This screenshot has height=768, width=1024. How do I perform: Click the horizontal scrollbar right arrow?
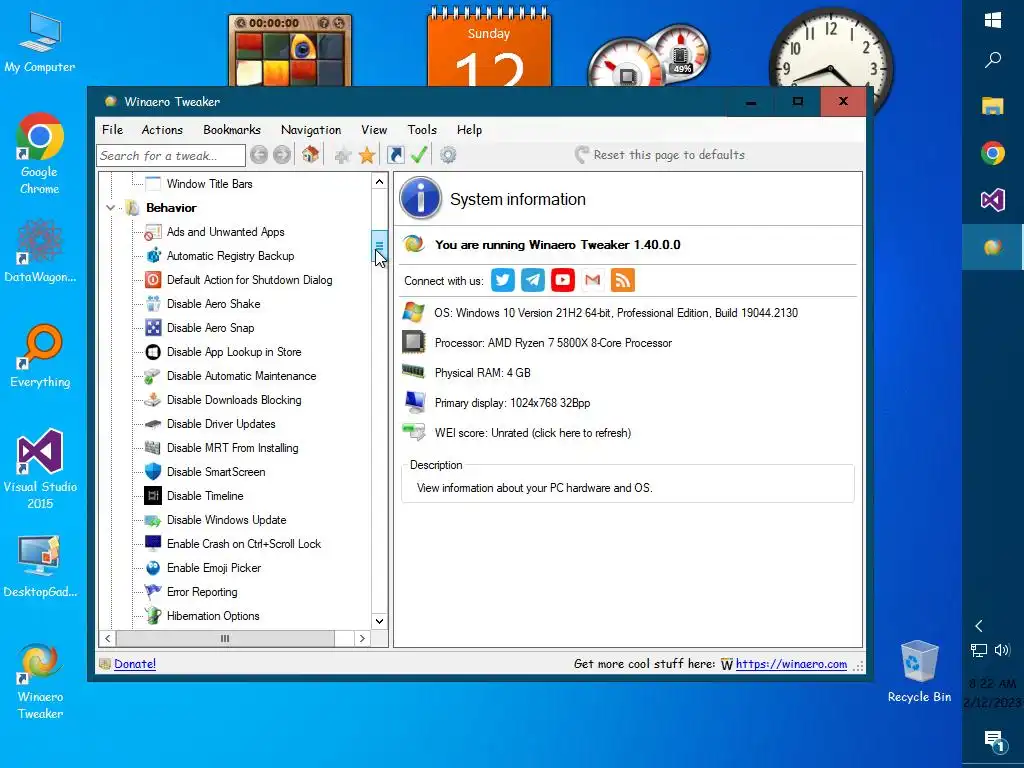click(x=362, y=638)
